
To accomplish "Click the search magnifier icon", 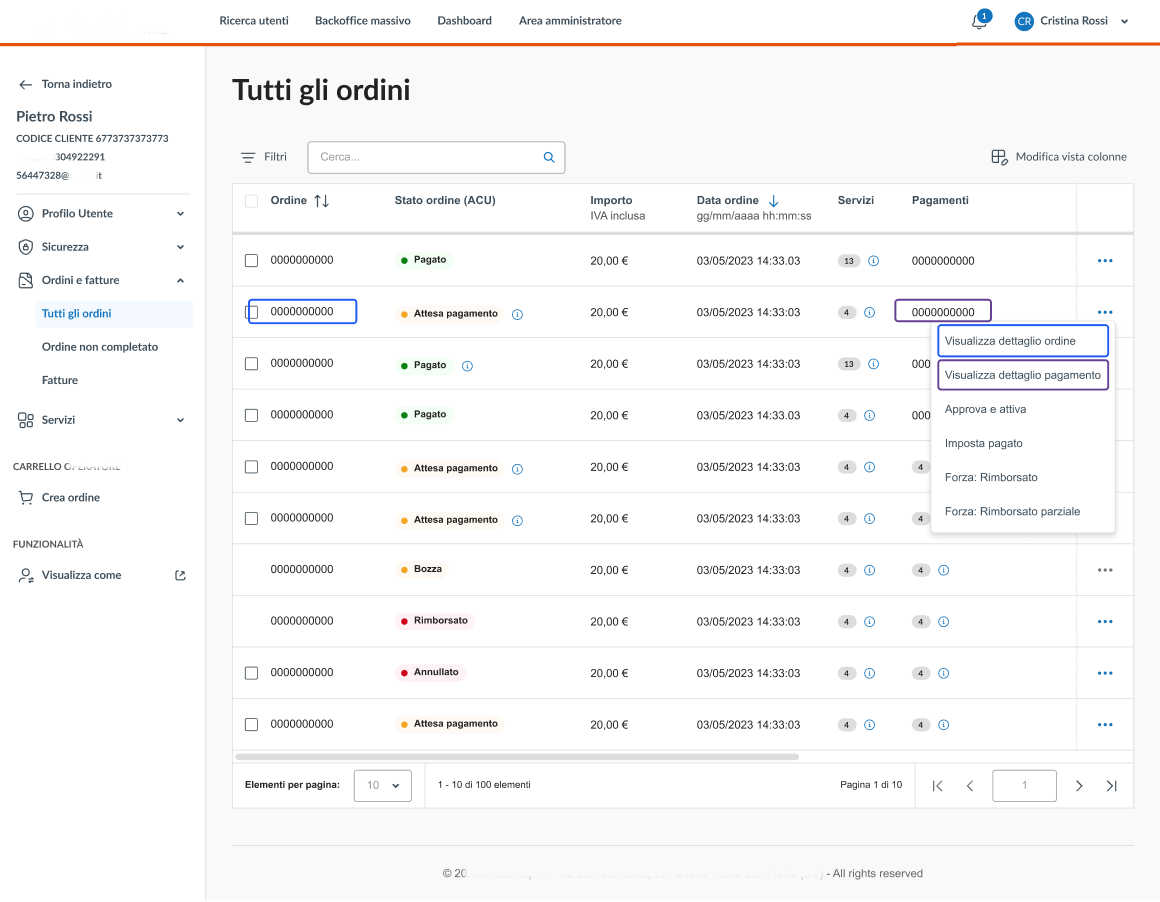I will click(549, 158).
